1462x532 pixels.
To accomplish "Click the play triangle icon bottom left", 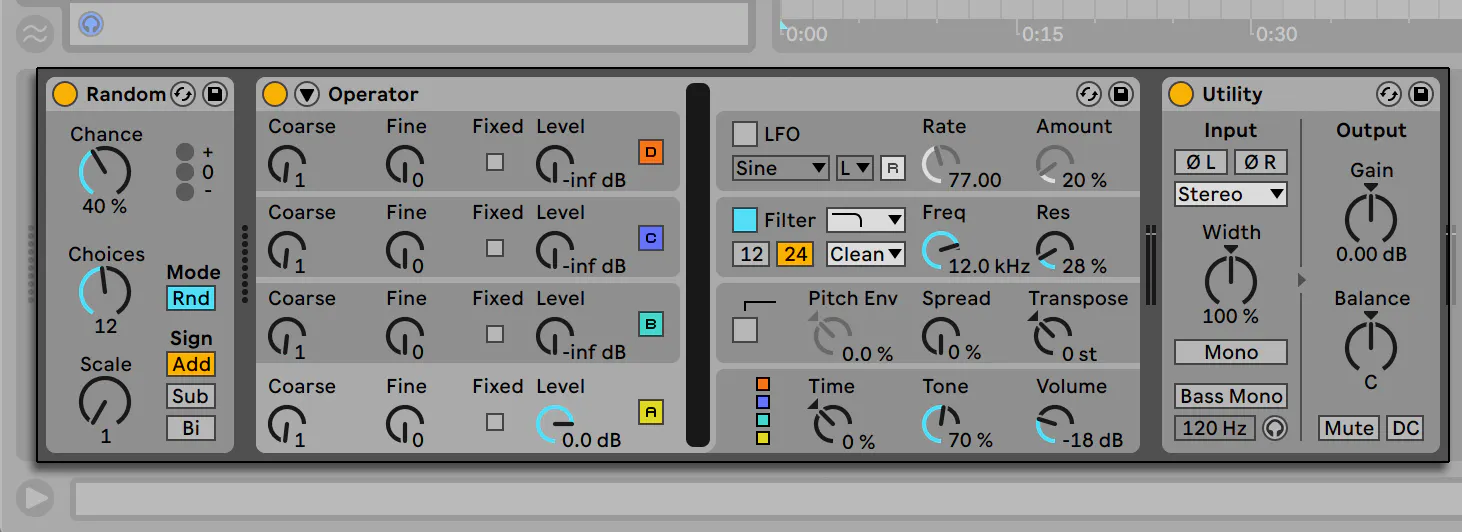I will tap(36, 497).
